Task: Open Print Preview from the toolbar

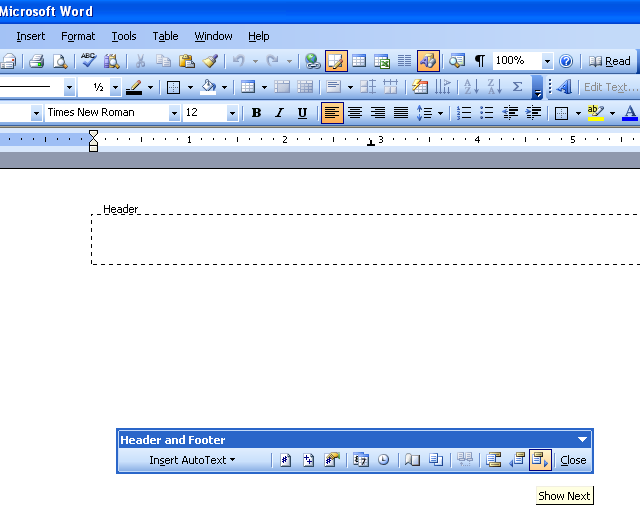Action: [60, 61]
